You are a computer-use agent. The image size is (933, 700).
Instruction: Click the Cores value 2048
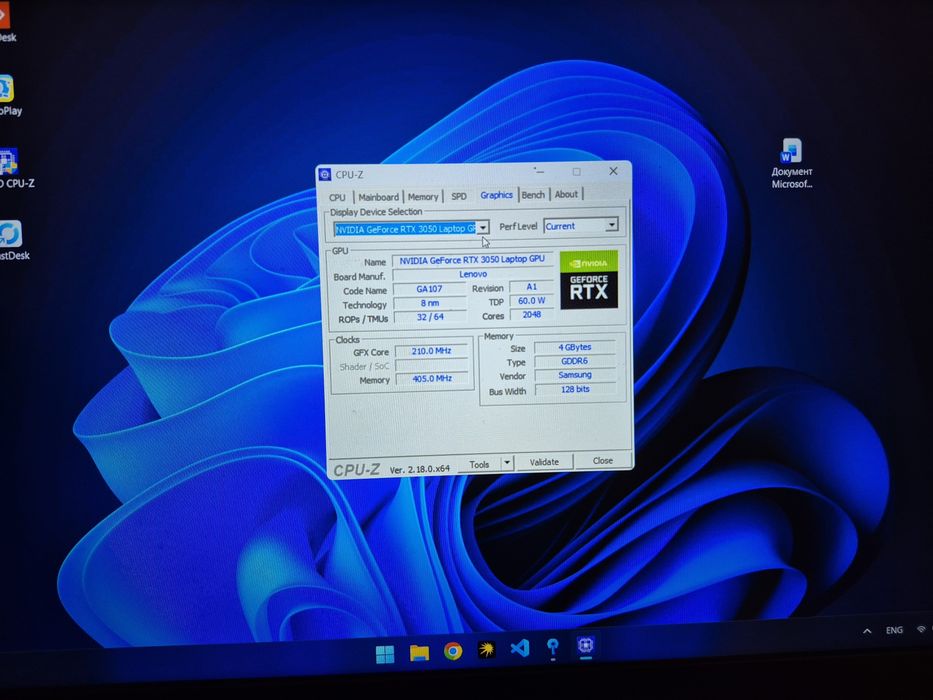pyautogui.click(x=532, y=315)
